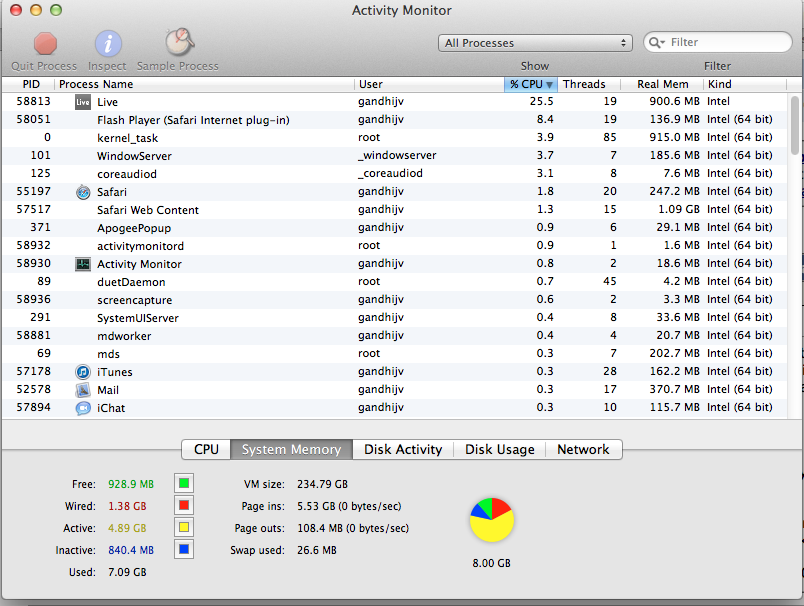804x606 pixels.
Task: Click the red Wired memory color swatch
Action: pos(184,506)
